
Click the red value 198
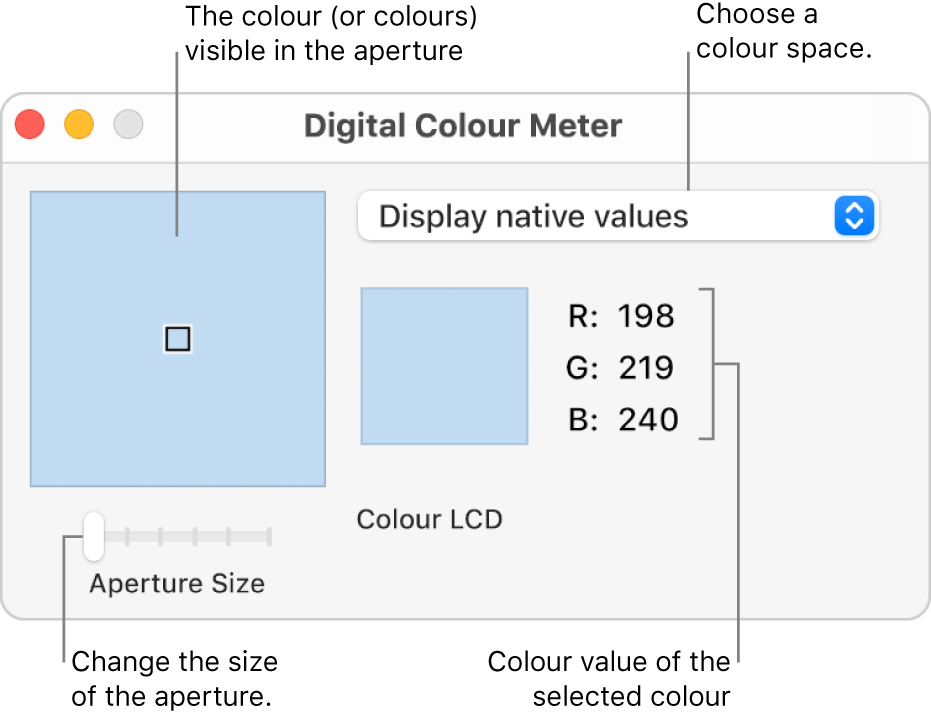646,317
